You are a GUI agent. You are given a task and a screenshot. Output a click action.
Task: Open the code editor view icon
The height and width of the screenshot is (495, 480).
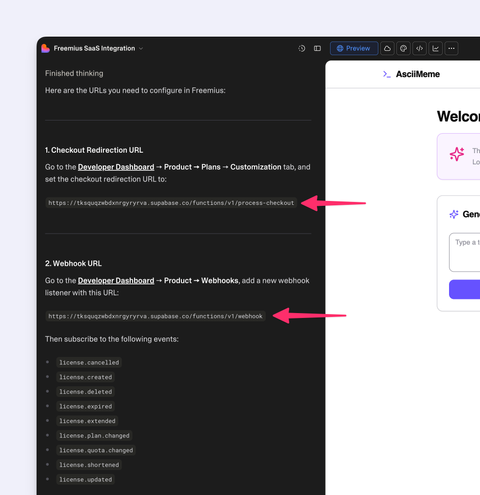(419, 48)
